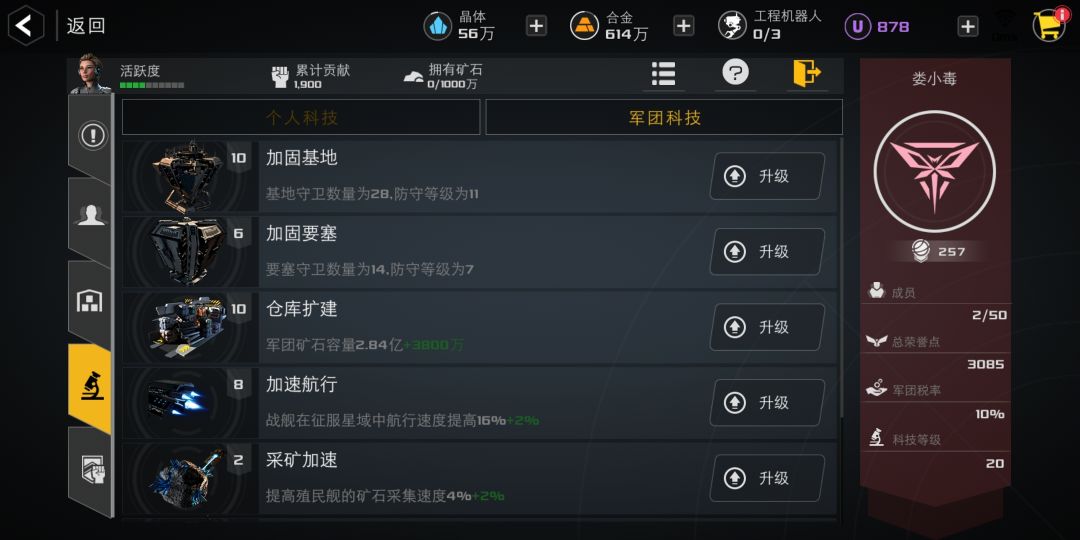The height and width of the screenshot is (540, 1080).
Task: Add more crystals with plus icon
Action: pos(536,26)
